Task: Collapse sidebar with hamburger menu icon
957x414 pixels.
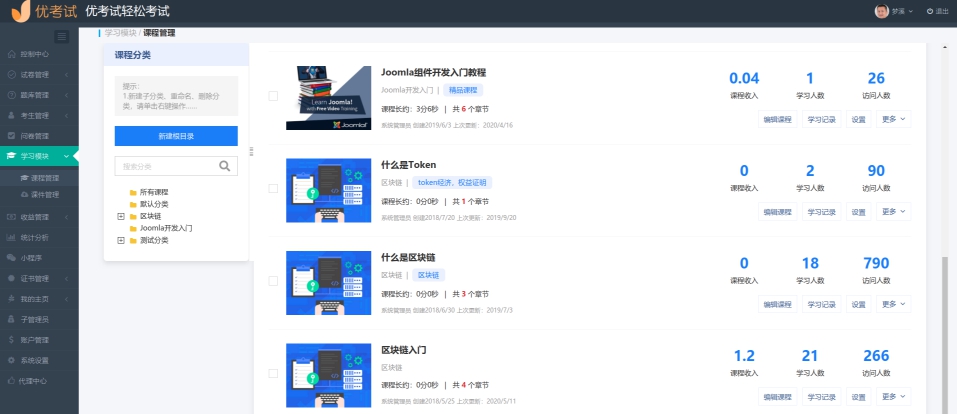Action: click(62, 37)
